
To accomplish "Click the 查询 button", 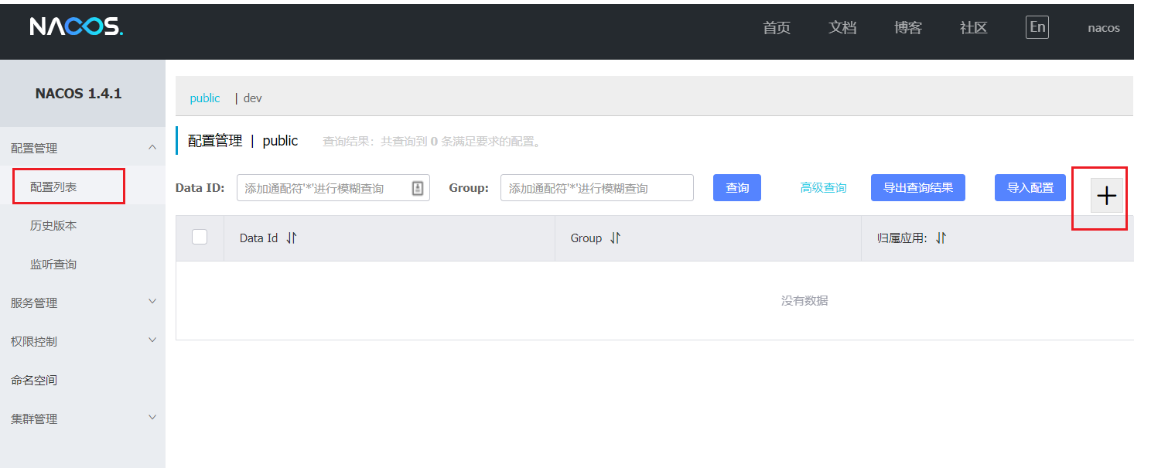I will (737, 188).
